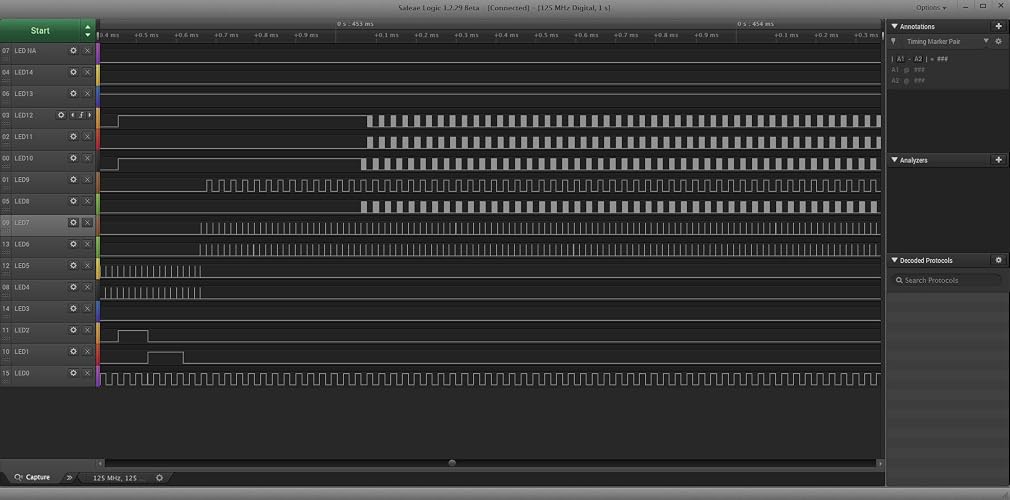1010x500 pixels.
Task: Open the Options menu
Action: [x=931, y=8]
